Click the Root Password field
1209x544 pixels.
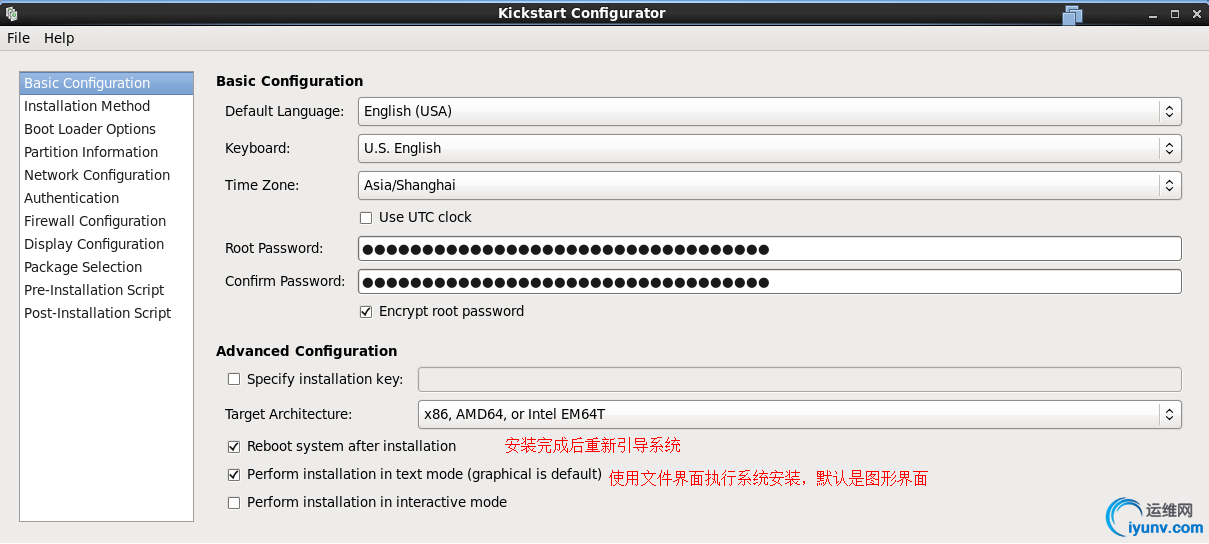coord(769,248)
